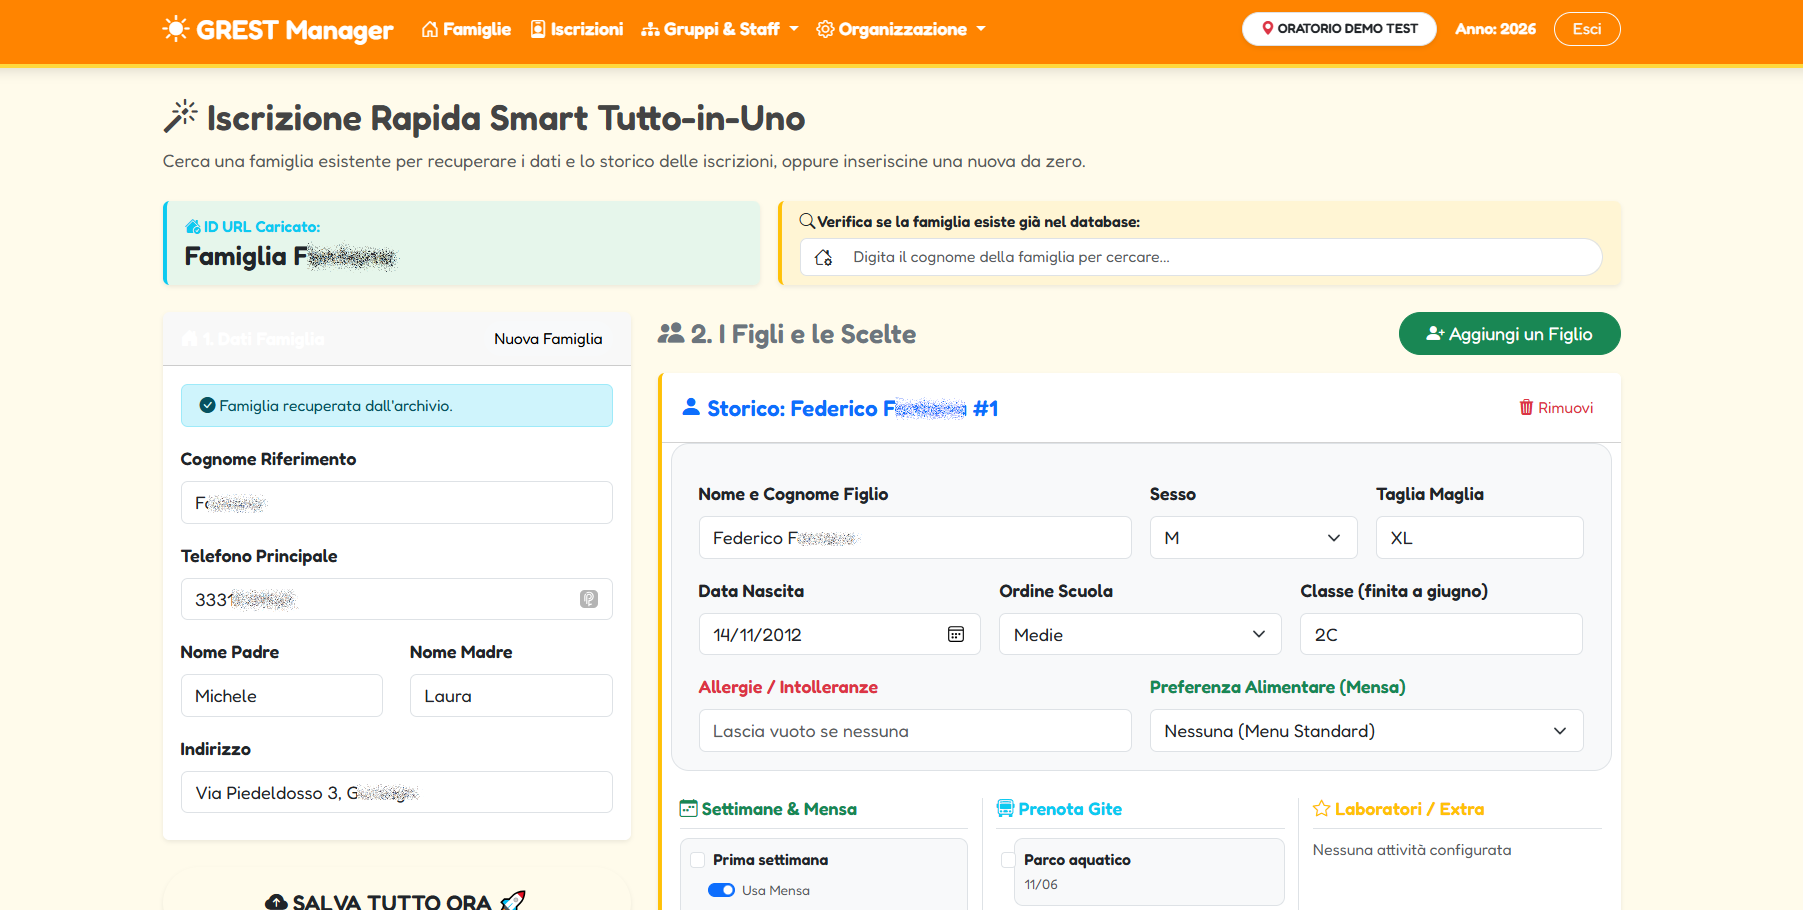Click the ORATORIO DEMO TEST location pill

click(x=1339, y=29)
